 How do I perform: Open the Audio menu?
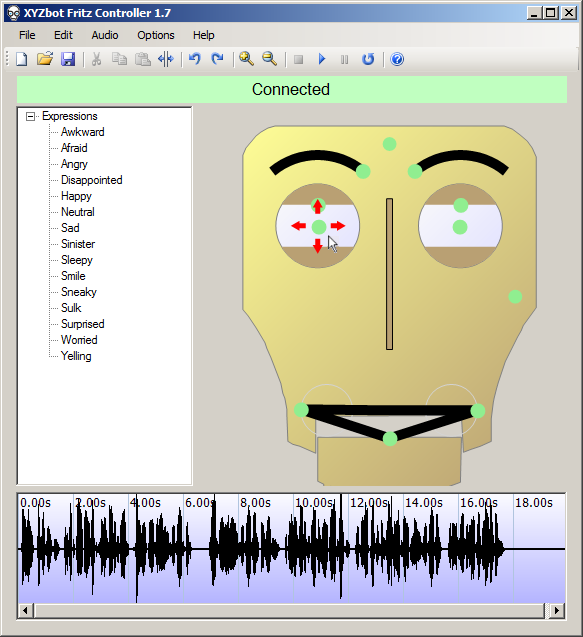[105, 35]
